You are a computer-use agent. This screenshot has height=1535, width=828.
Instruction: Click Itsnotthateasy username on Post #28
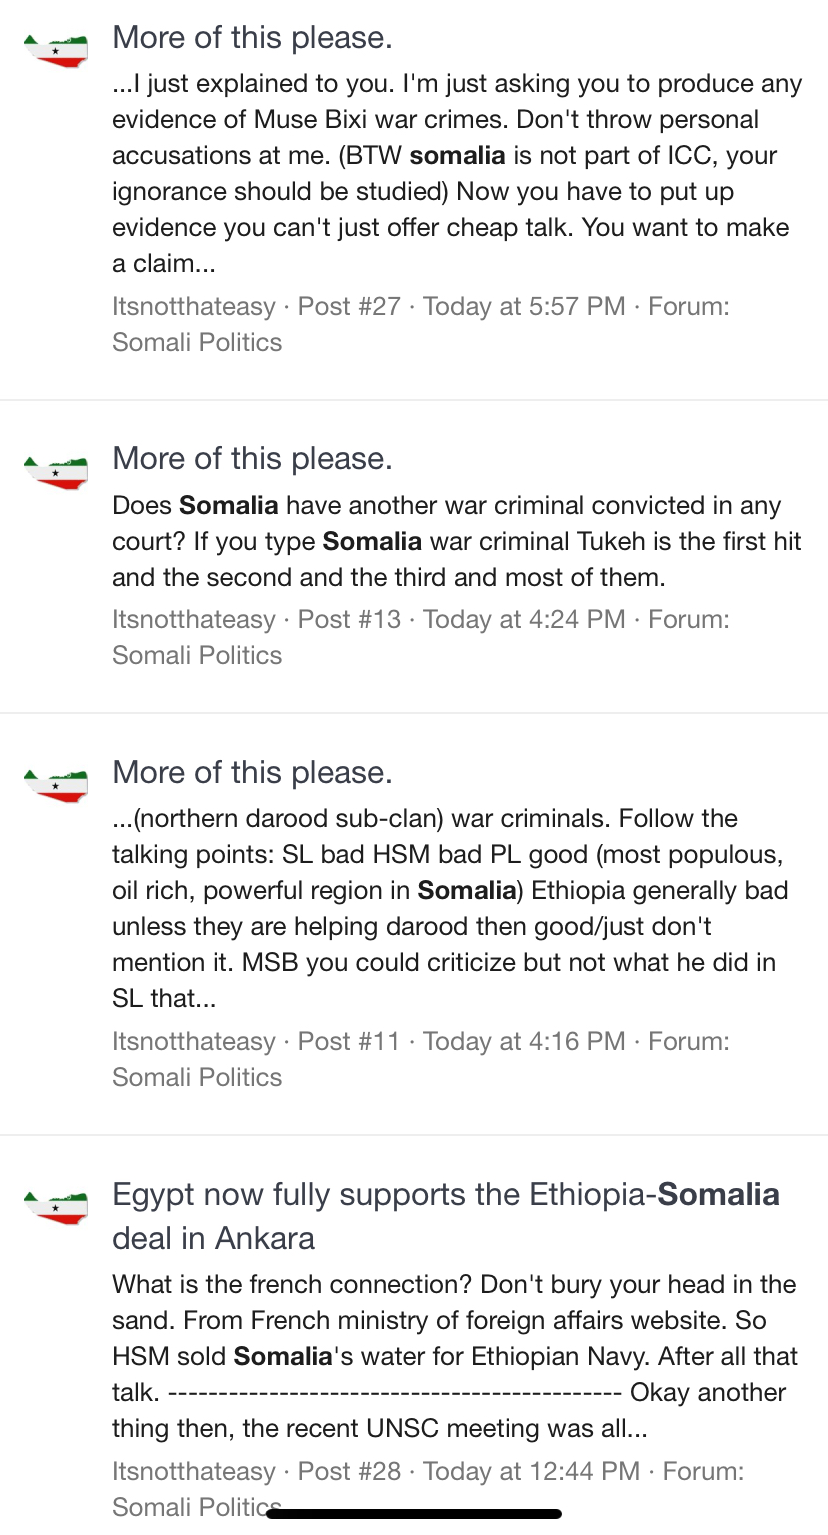click(193, 1471)
